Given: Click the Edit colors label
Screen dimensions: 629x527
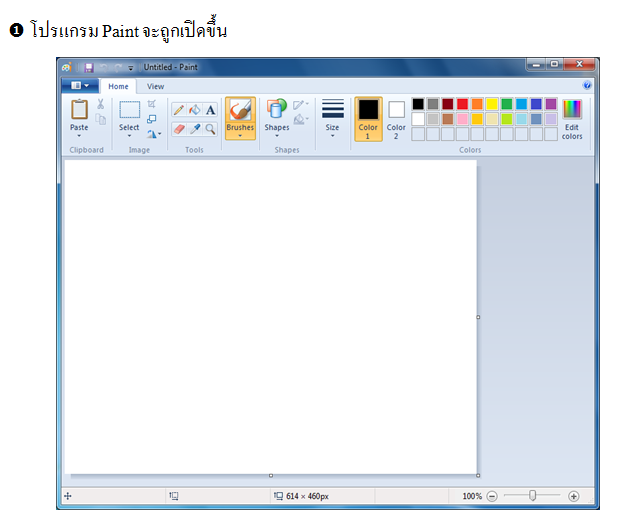Looking at the screenshot, I should point(572,132).
